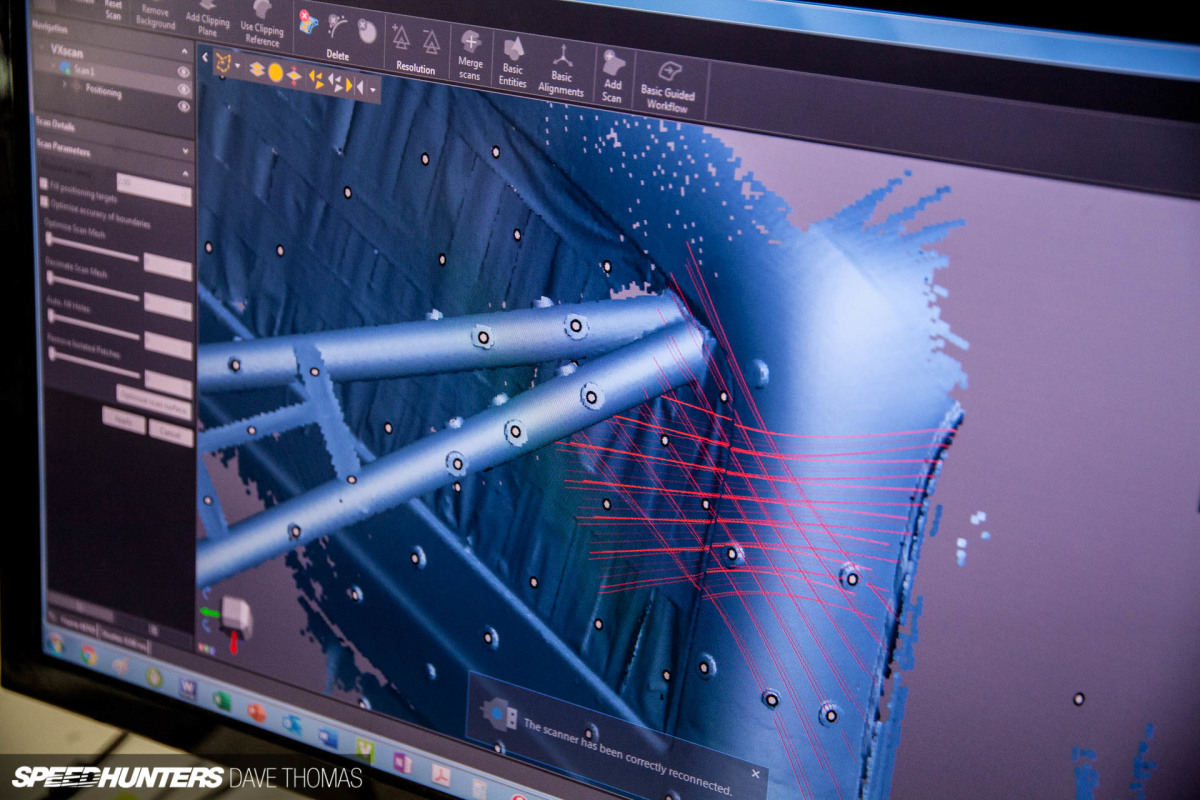Adjust the Decimate Scan Mesh slider
The width and height of the screenshot is (1200, 800).
92,287
